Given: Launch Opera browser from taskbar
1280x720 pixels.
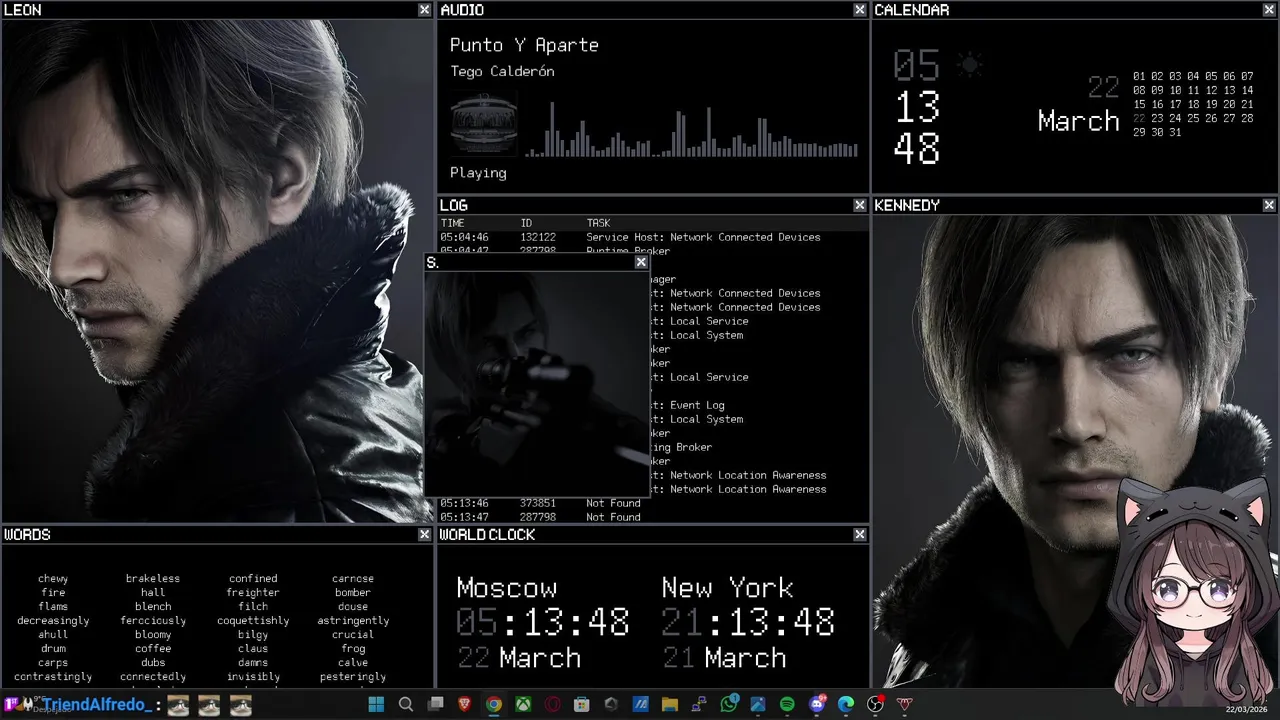Looking at the screenshot, I should click(552, 704).
